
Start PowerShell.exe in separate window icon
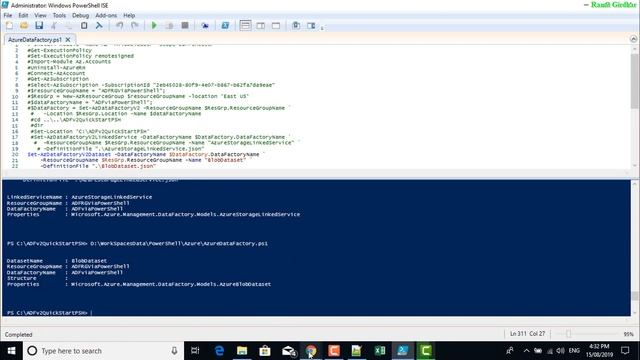tap(225, 25)
